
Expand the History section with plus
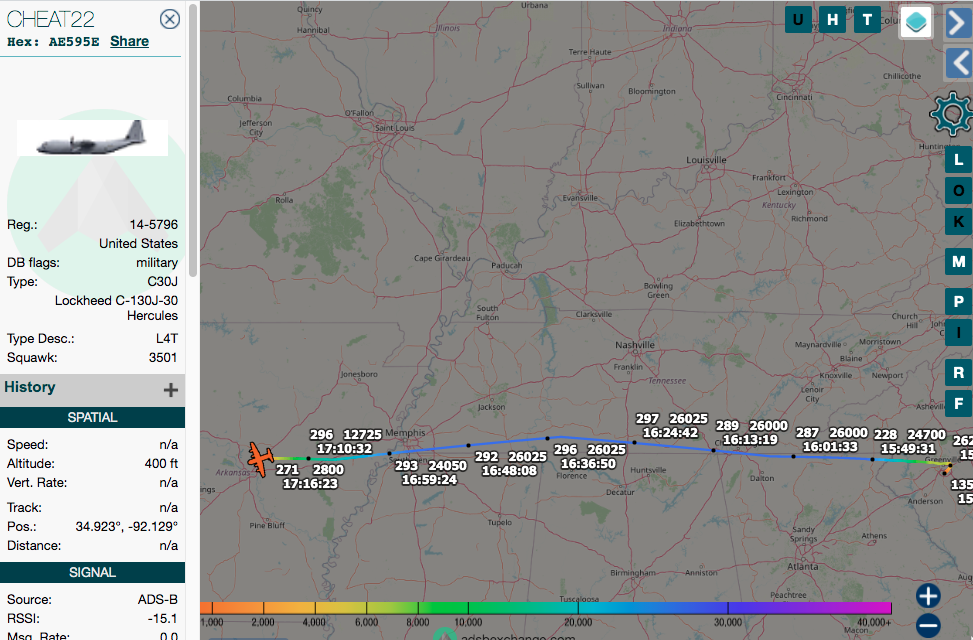(x=171, y=389)
